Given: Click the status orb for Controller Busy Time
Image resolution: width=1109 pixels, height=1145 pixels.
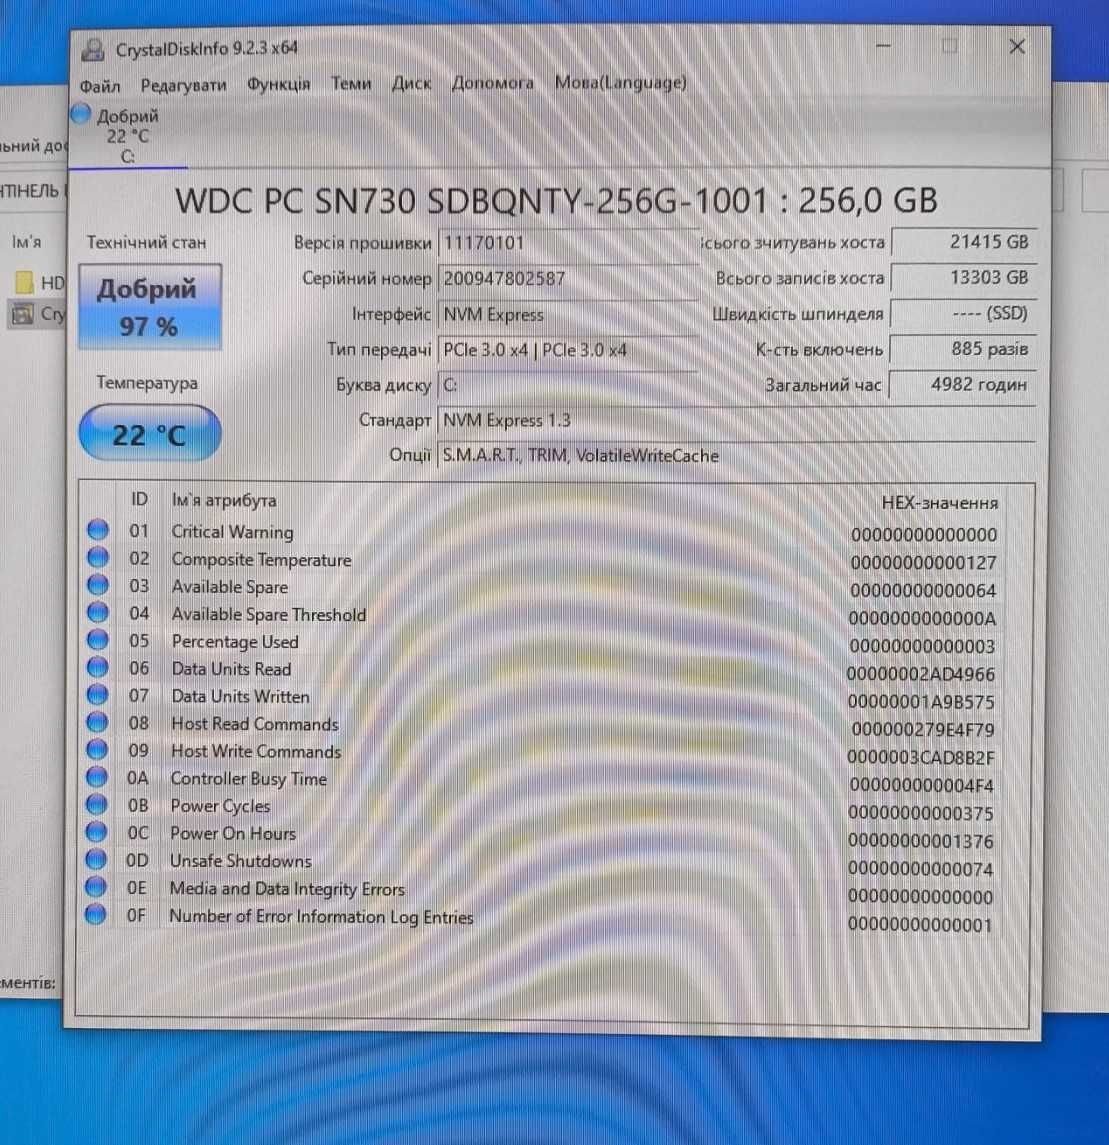Looking at the screenshot, I should tap(96, 778).
